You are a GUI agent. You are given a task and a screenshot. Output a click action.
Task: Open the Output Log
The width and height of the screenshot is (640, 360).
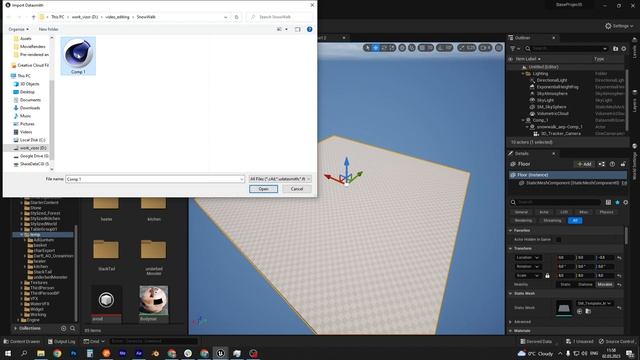62,341
